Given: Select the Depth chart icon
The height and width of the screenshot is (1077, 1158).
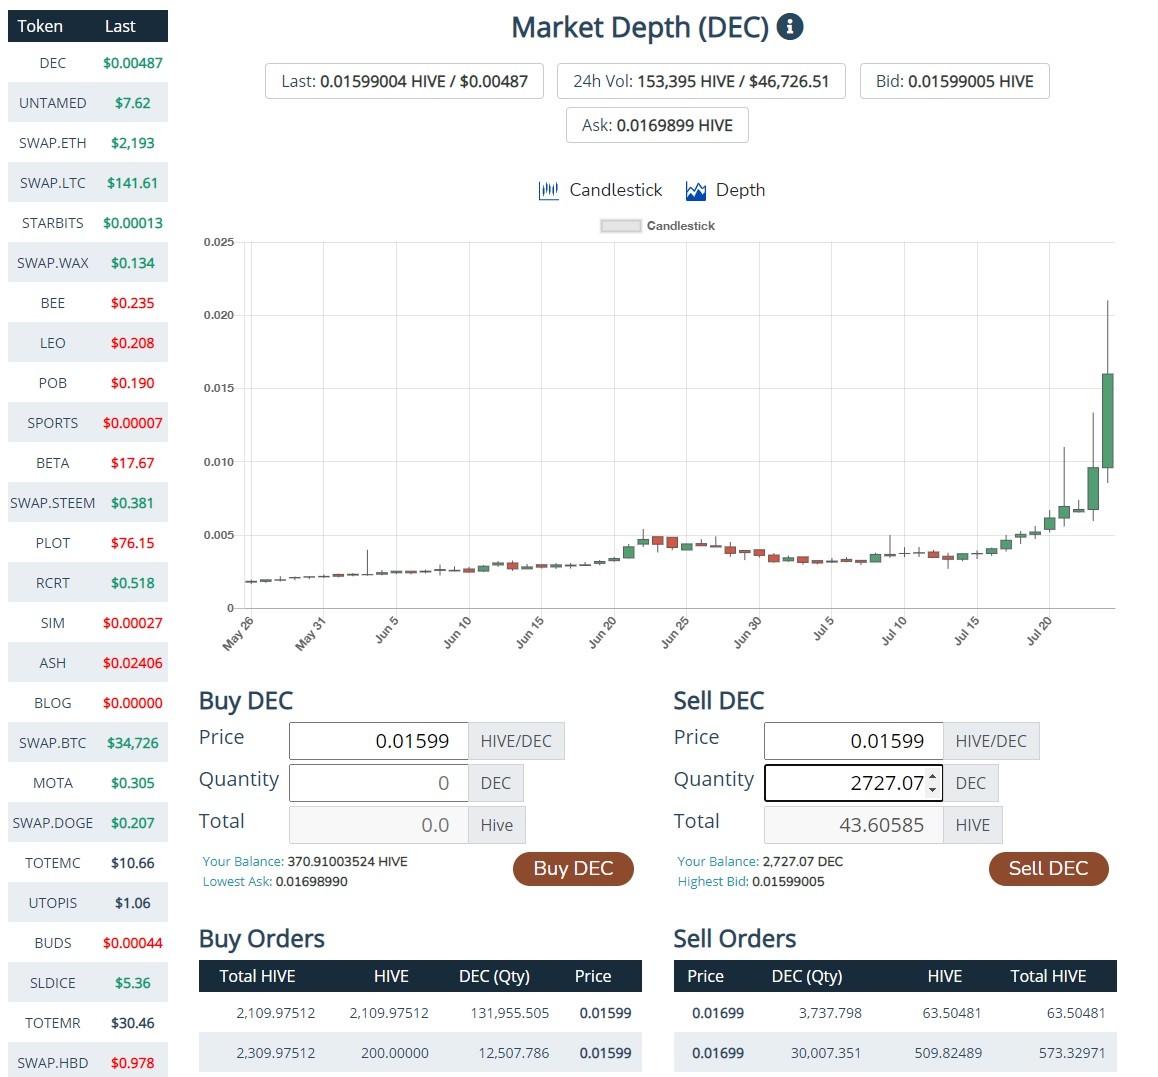Looking at the screenshot, I should (696, 191).
